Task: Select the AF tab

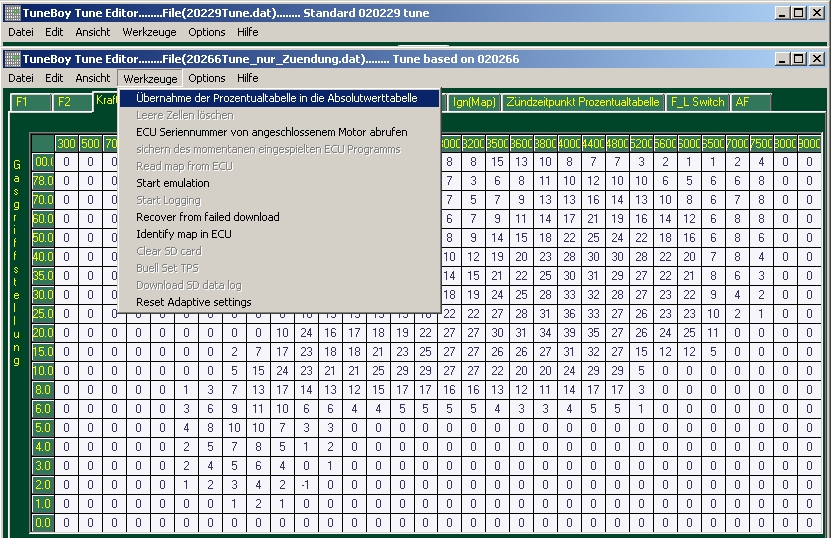Action: tap(743, 102)
